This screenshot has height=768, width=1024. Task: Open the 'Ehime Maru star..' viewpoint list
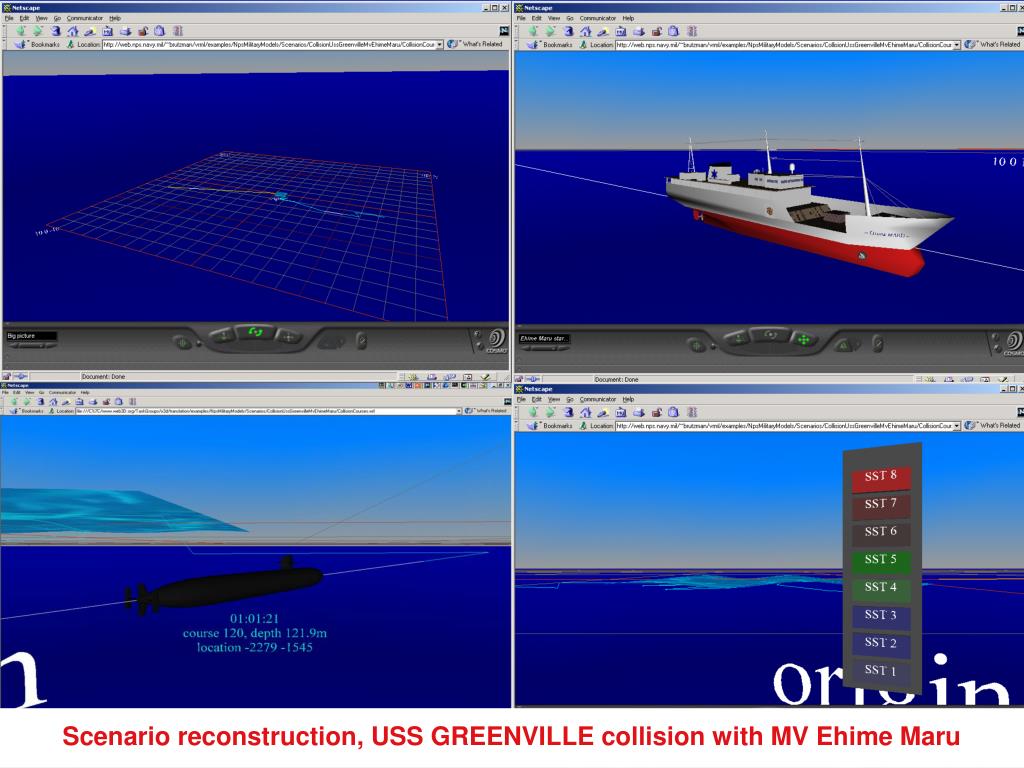(x=544, y=338)
